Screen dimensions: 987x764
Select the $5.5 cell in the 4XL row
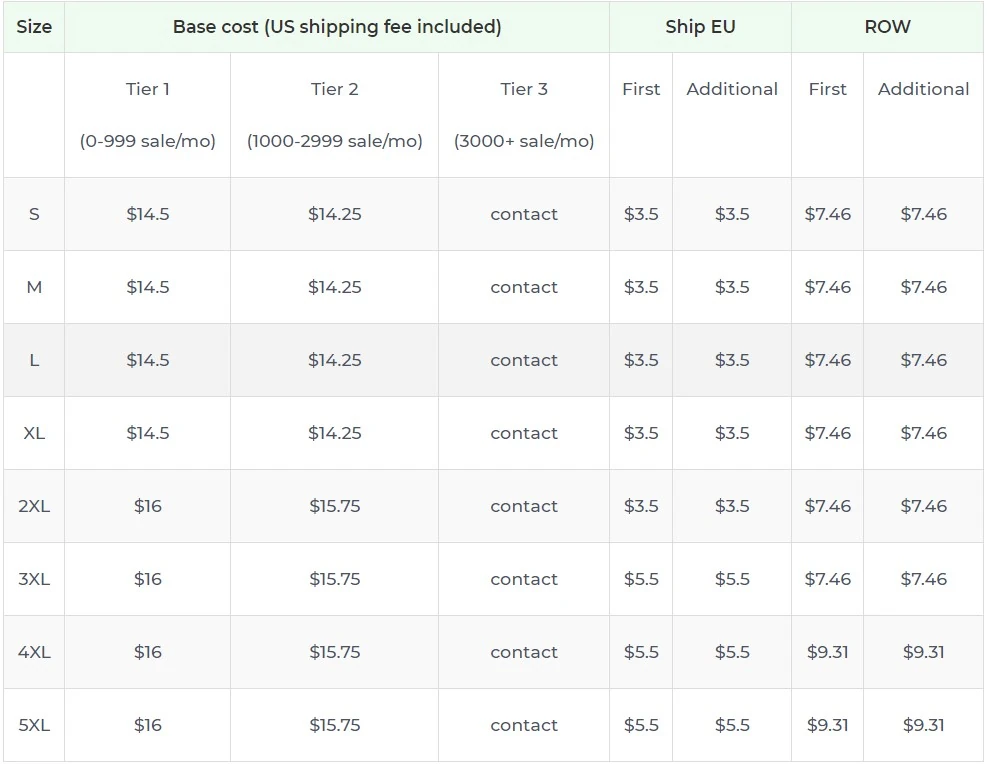[x=640, y=652]
